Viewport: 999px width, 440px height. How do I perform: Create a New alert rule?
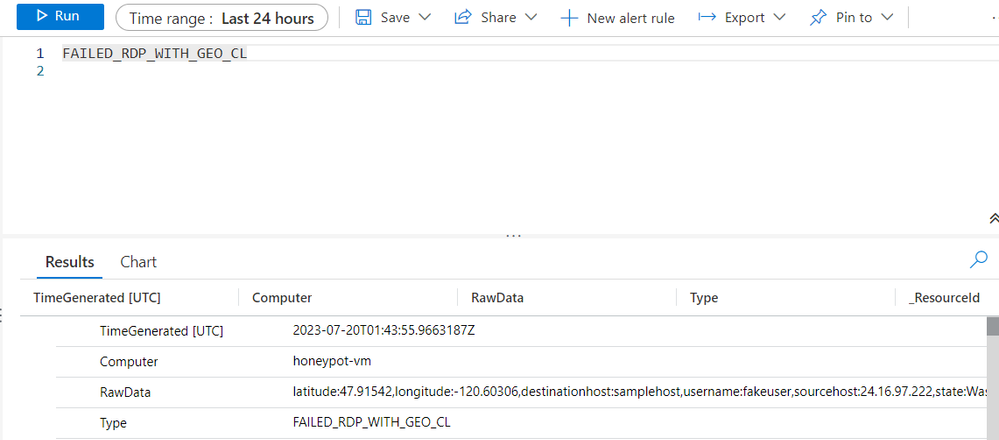click(x=617, y=18)
